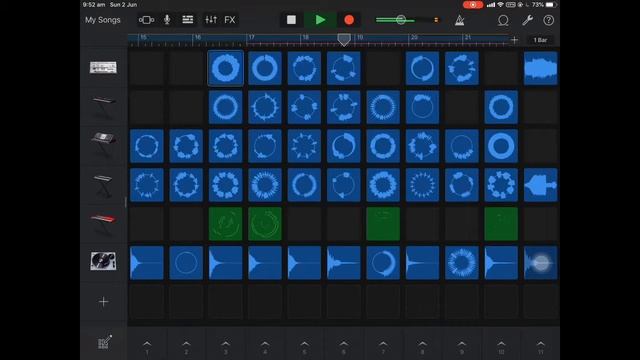The width and height of the screenshot is (640, 360).
Task: Open the 1 Bar time snap setting
Action: tap(540, 40)
